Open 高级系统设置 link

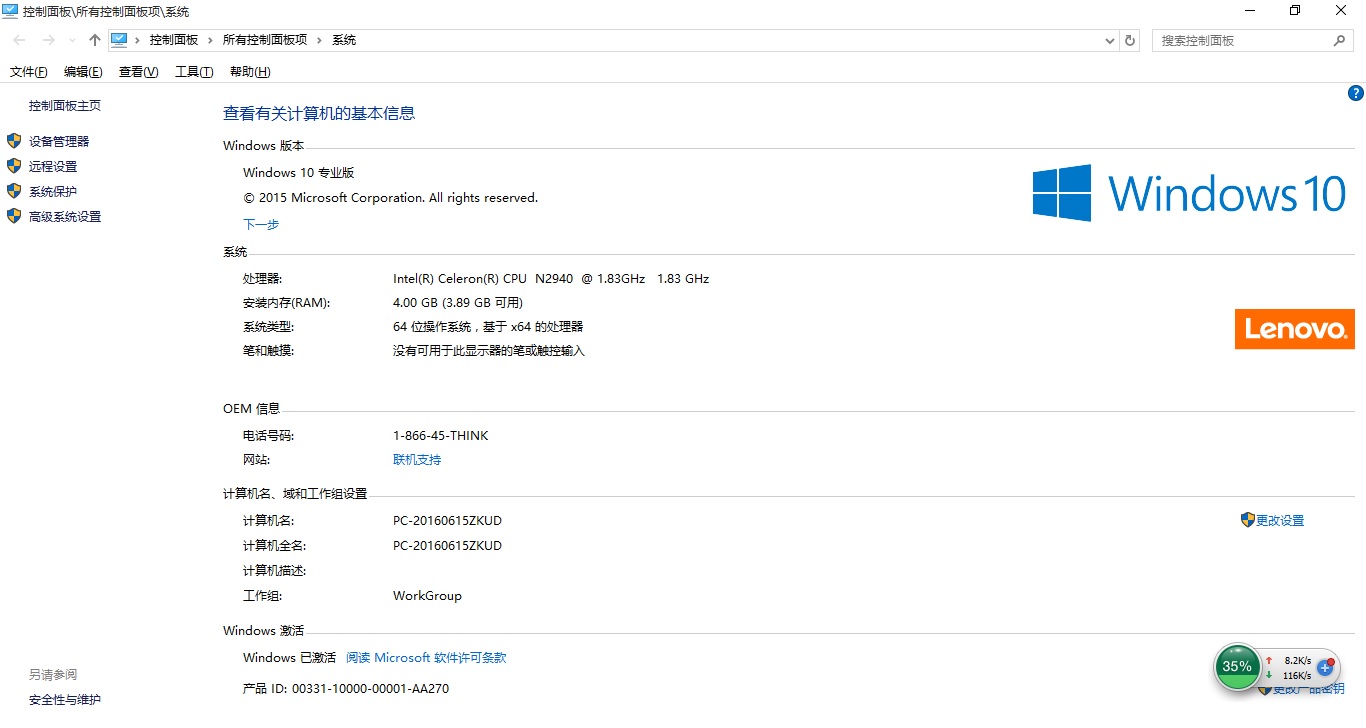pyautogui.click(x=65, y=217)
